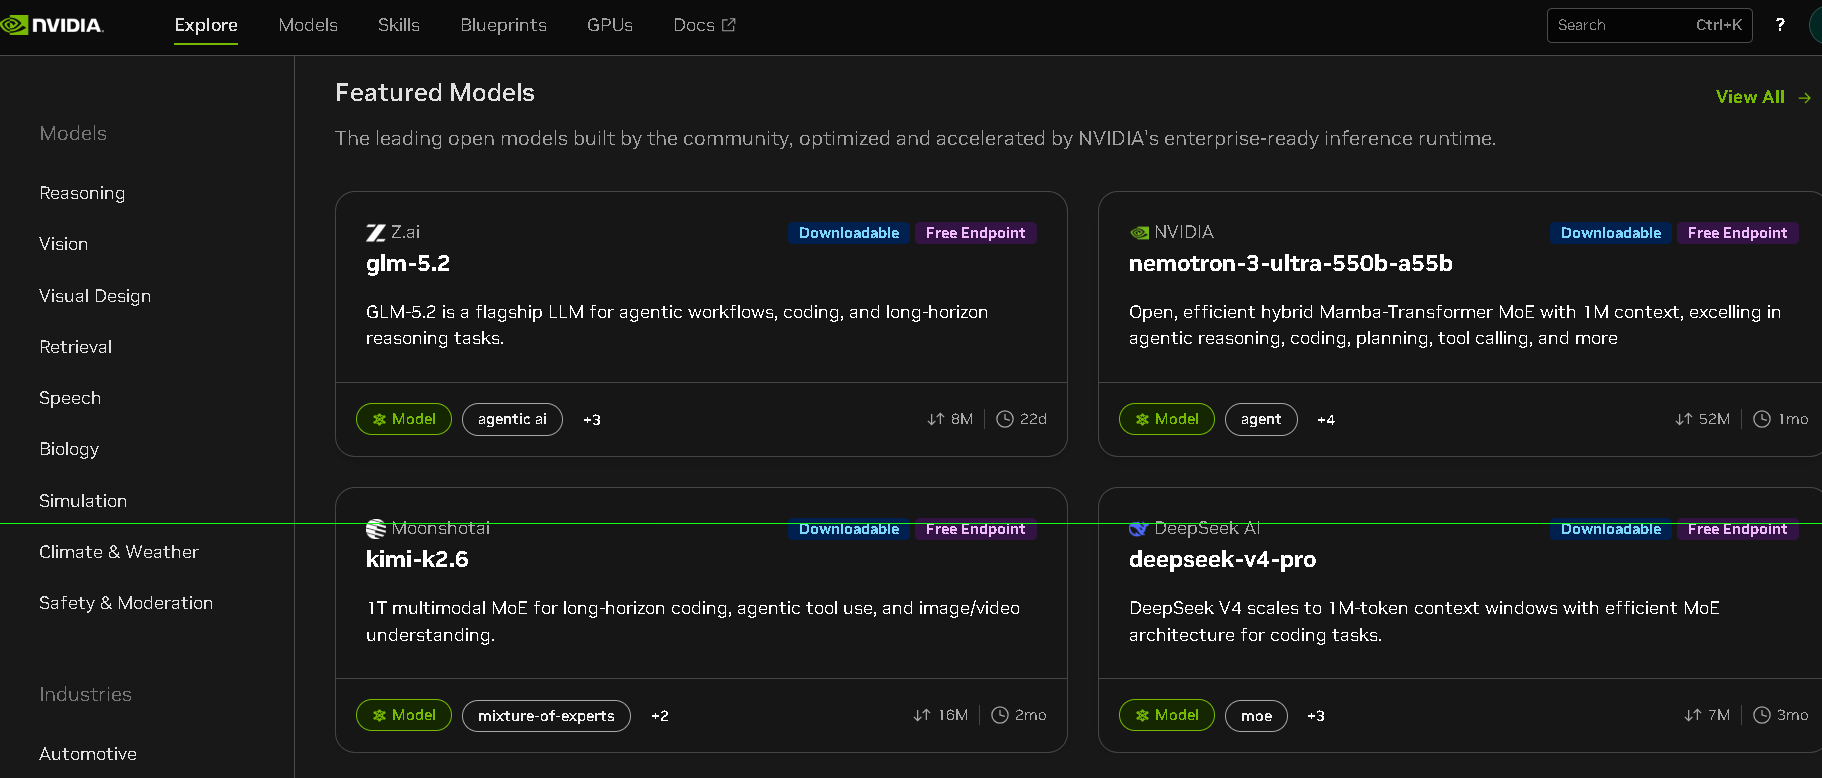The width and height of the screenshot is (1822, 778).
Task: Click the mixture-of-experts tag
Action: coord(546,716)
